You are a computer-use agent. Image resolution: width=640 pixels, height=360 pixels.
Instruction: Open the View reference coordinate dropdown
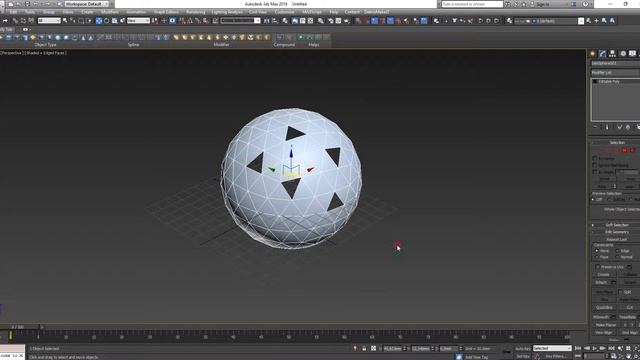[138, 20]
